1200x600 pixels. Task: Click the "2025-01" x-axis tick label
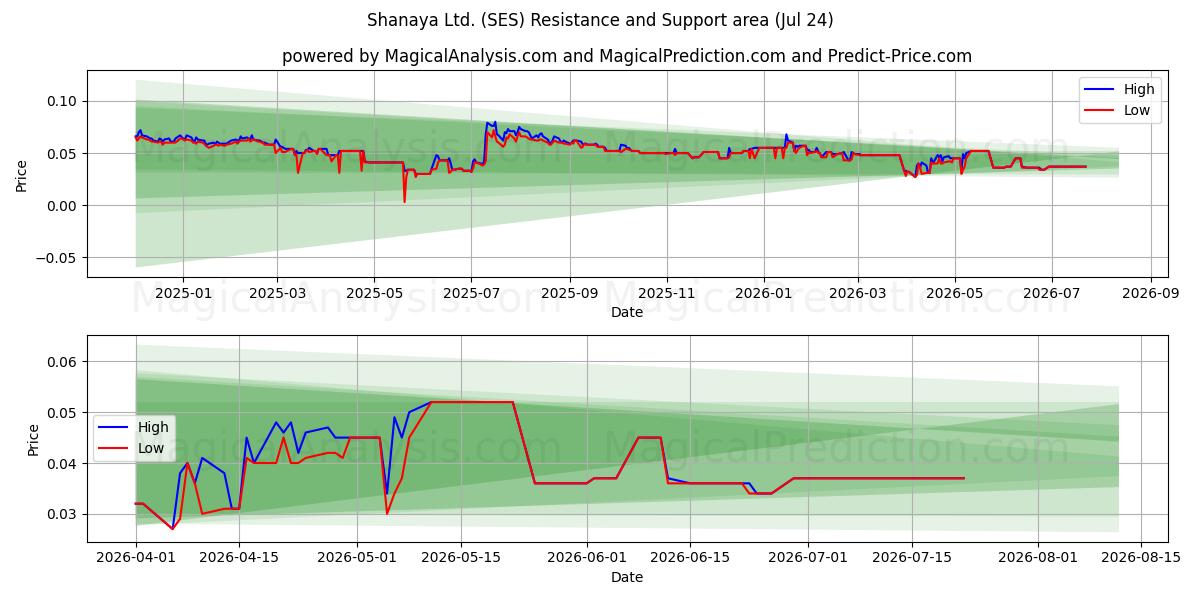(183, 294)
